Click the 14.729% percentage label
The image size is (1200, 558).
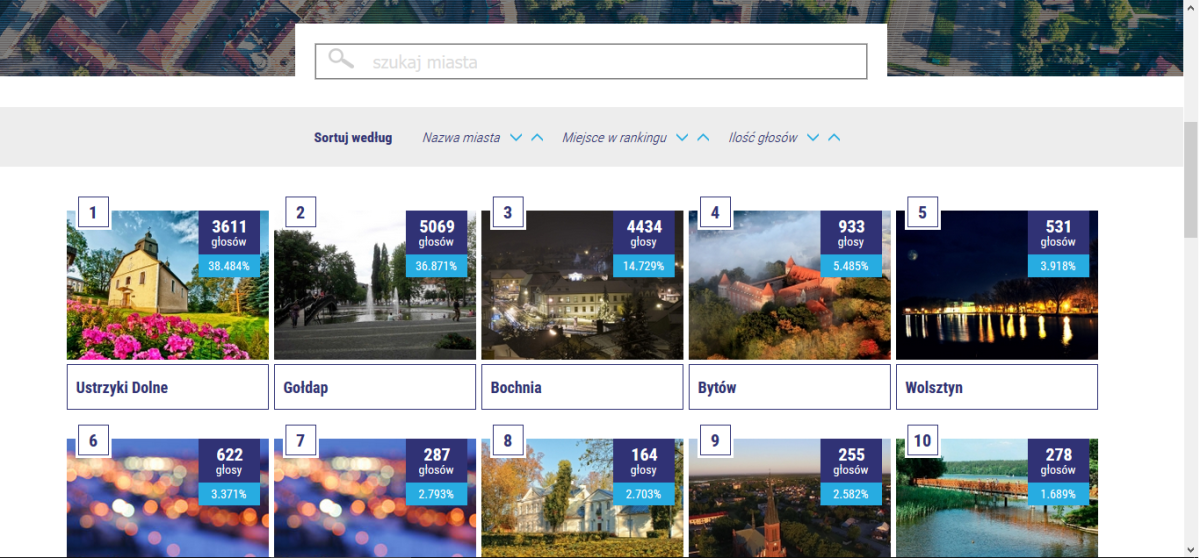[644, 266]
